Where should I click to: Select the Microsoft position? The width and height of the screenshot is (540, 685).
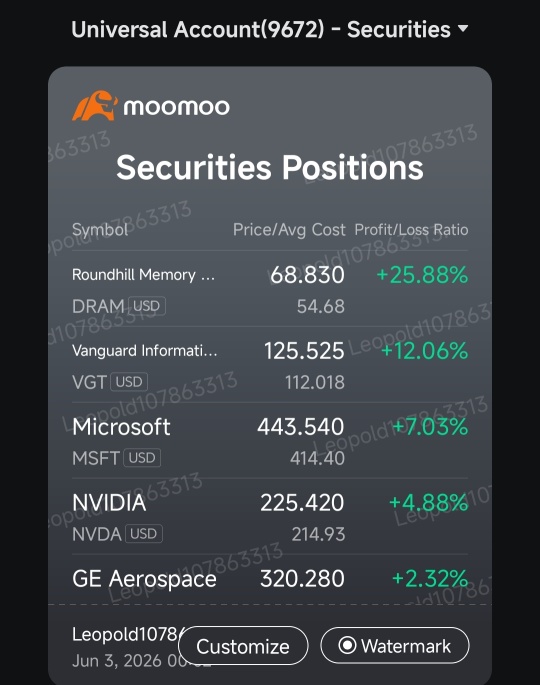pos(270,440)
